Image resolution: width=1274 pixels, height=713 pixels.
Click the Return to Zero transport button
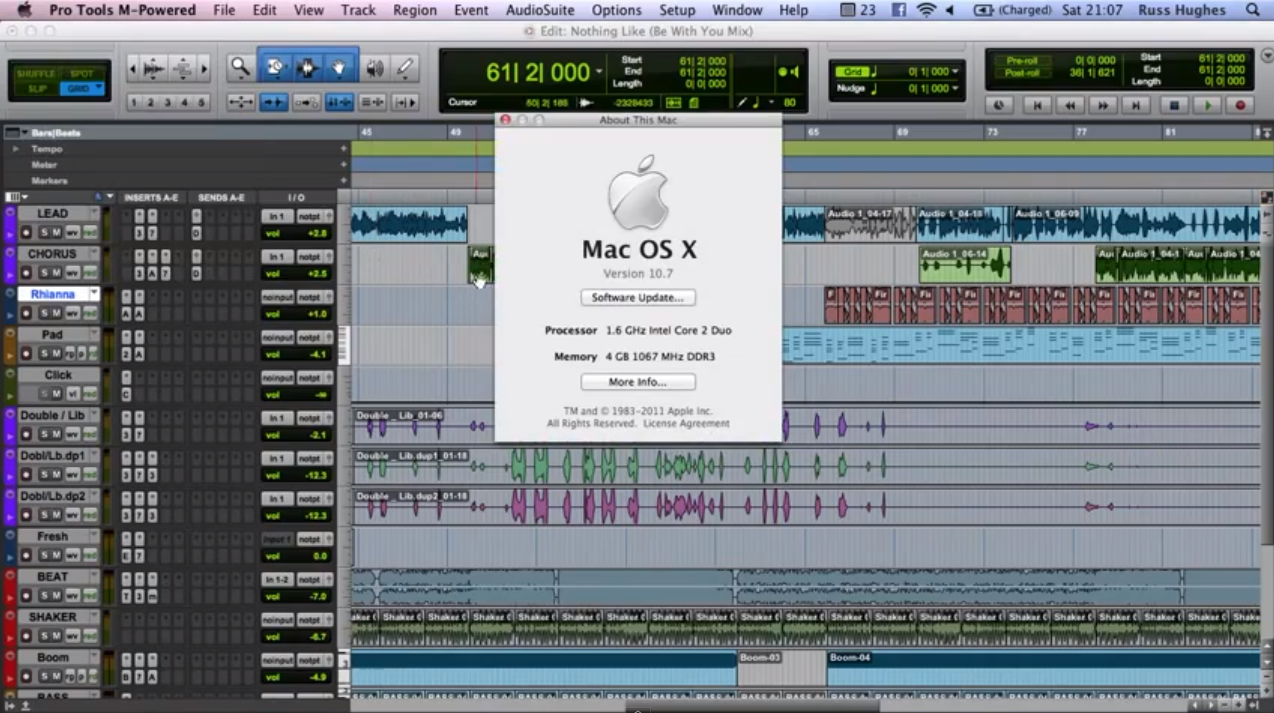1037,105
